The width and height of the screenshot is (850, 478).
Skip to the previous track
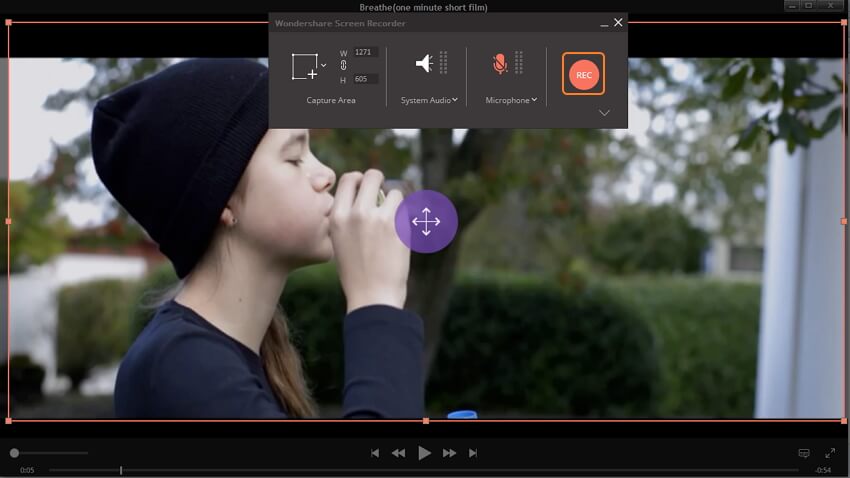375,453
